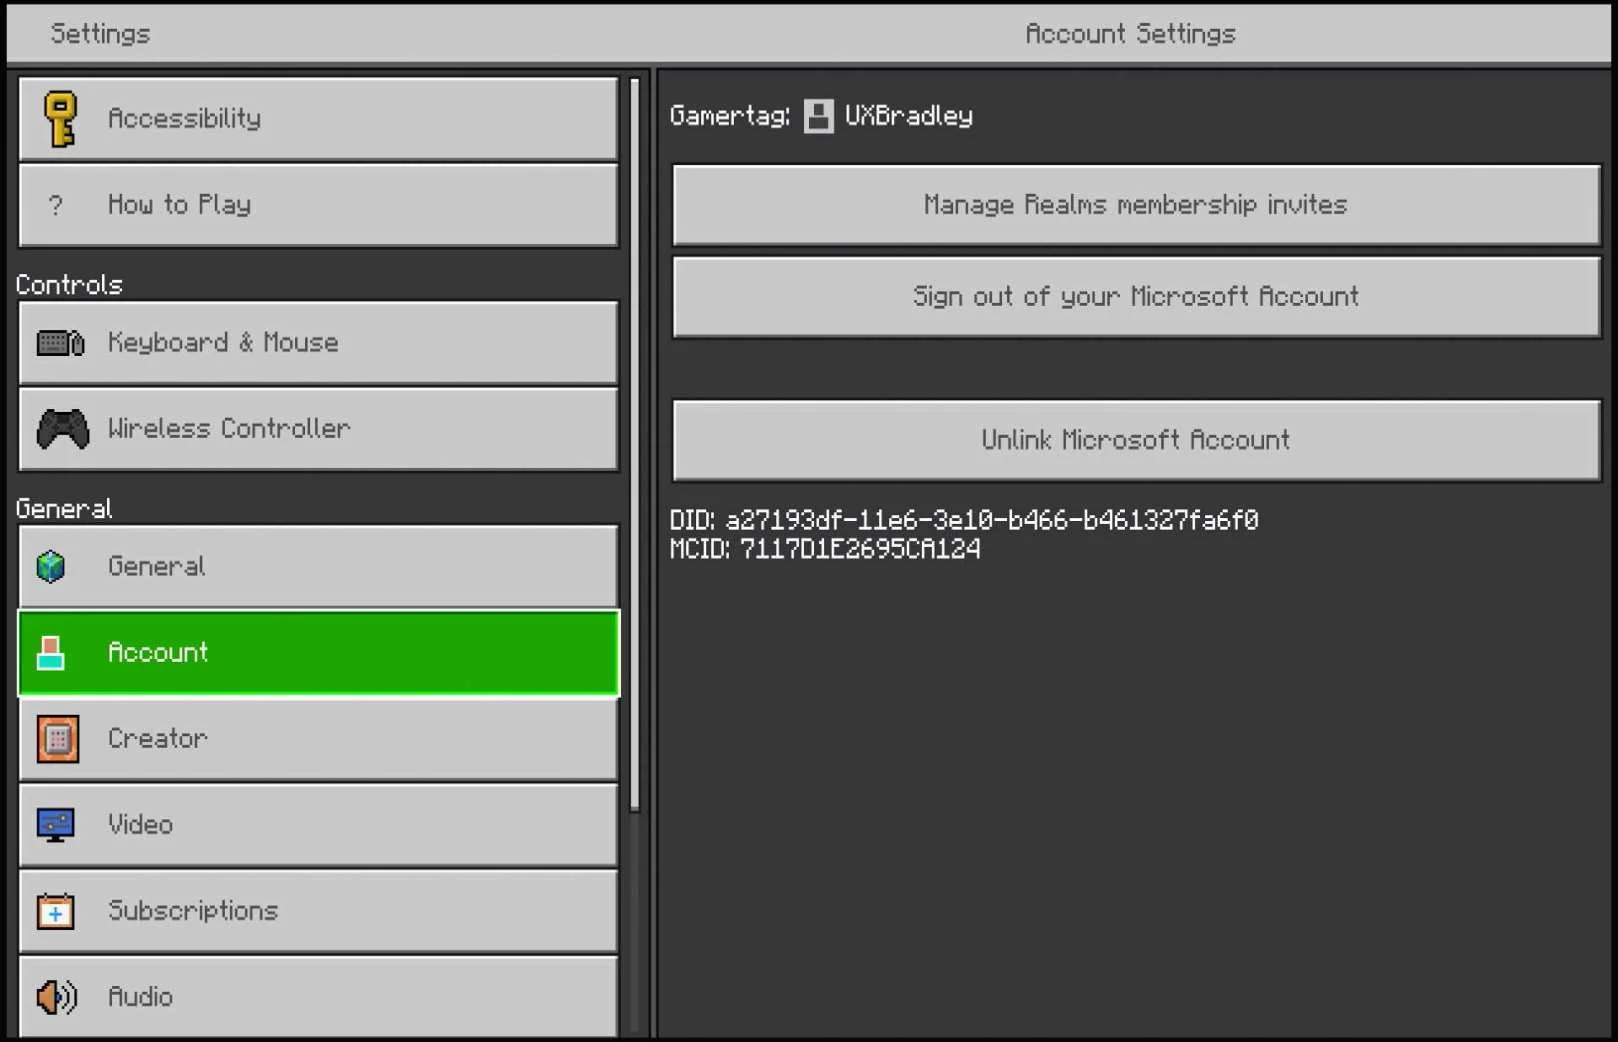Screen dimensions: 1618x1042
Task: Click the Controls section heading
Action: [69, 285]
